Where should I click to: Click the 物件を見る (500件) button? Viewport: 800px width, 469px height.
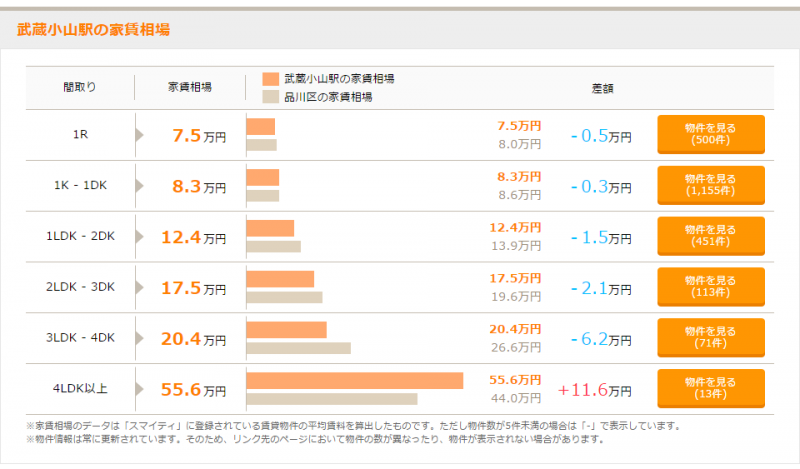point(710,135)
